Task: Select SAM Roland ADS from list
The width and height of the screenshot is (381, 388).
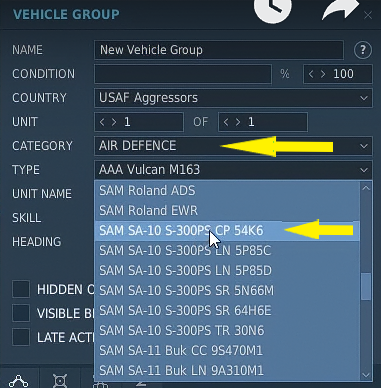Action: (227, 191)
